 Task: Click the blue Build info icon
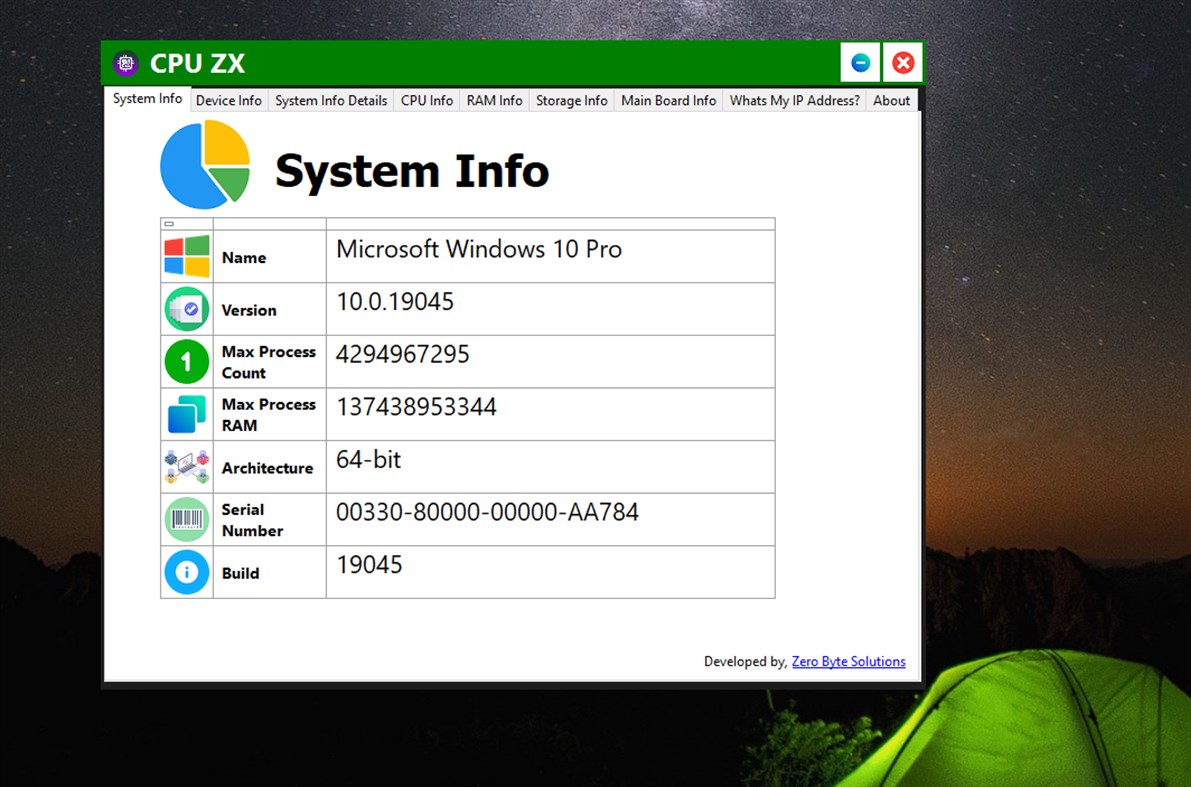187,572
